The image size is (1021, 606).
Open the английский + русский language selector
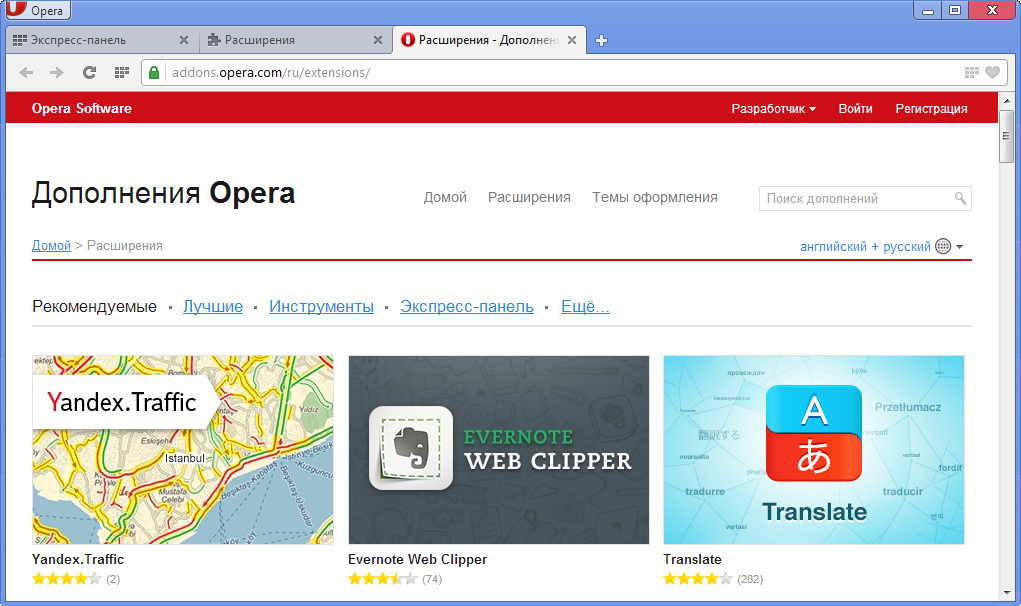pos(880,246)
